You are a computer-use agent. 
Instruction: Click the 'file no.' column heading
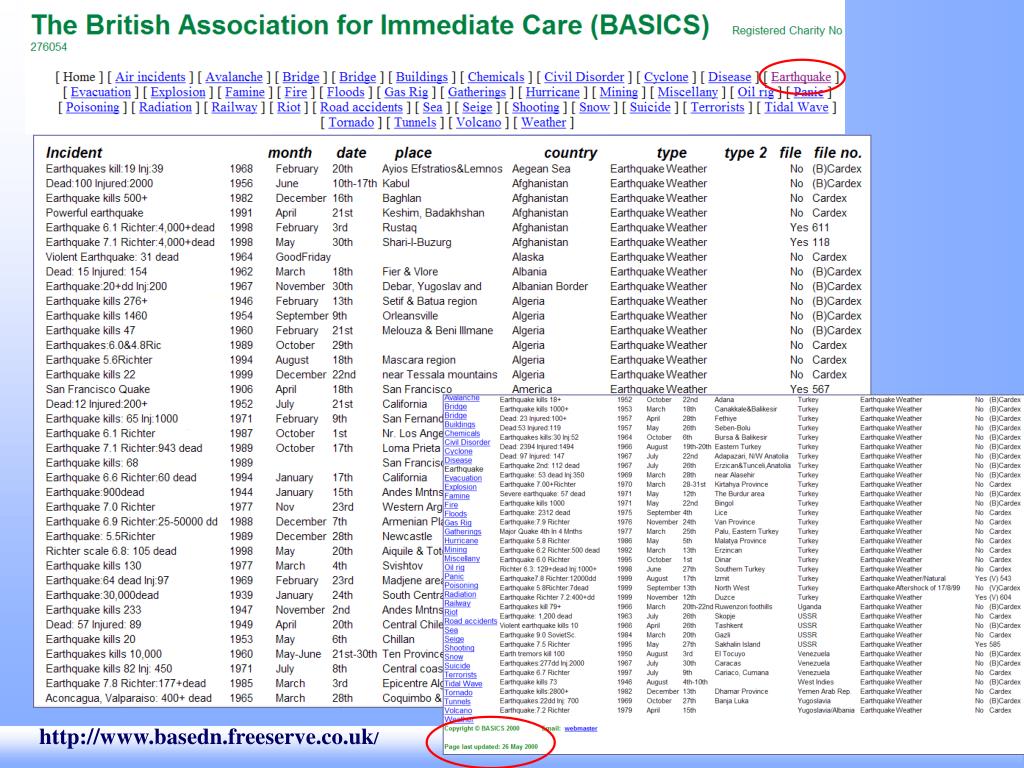coord(838,153)
